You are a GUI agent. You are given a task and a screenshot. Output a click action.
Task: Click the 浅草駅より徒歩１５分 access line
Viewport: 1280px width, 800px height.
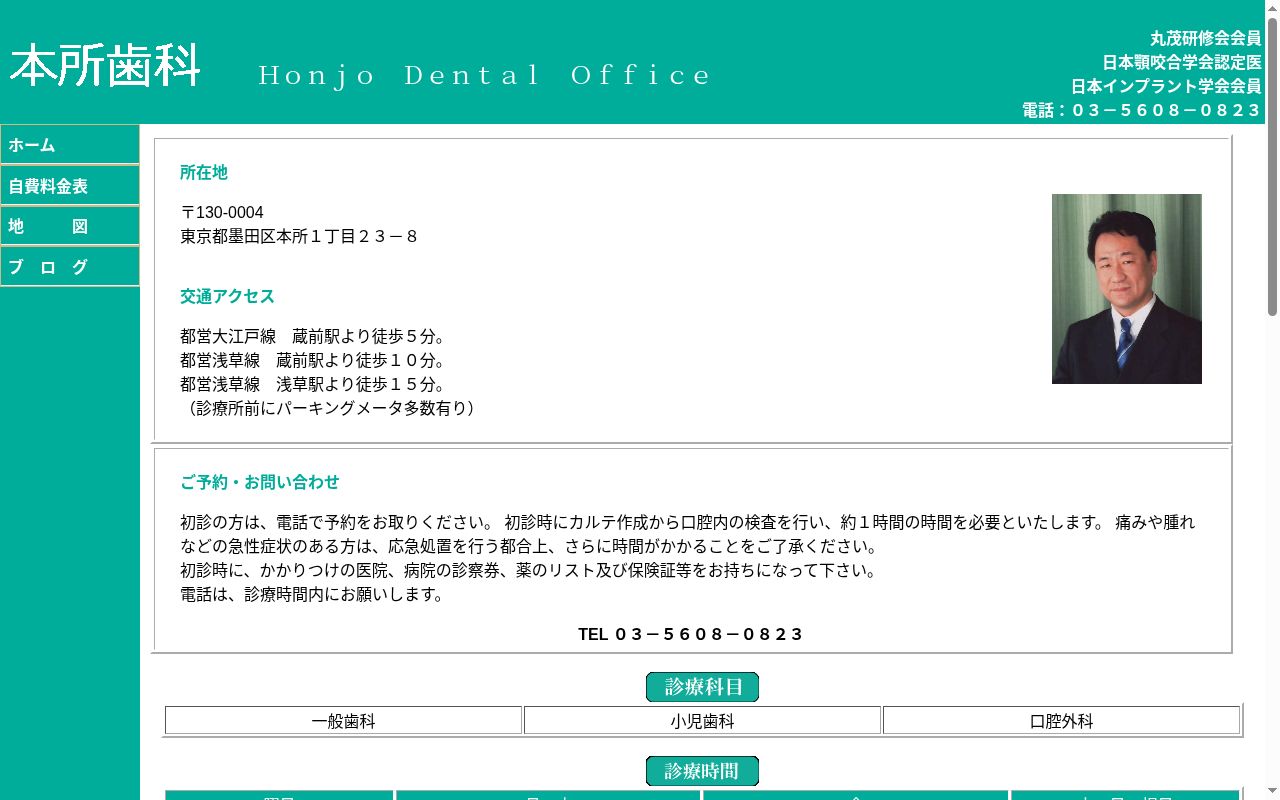coord(313,384)
